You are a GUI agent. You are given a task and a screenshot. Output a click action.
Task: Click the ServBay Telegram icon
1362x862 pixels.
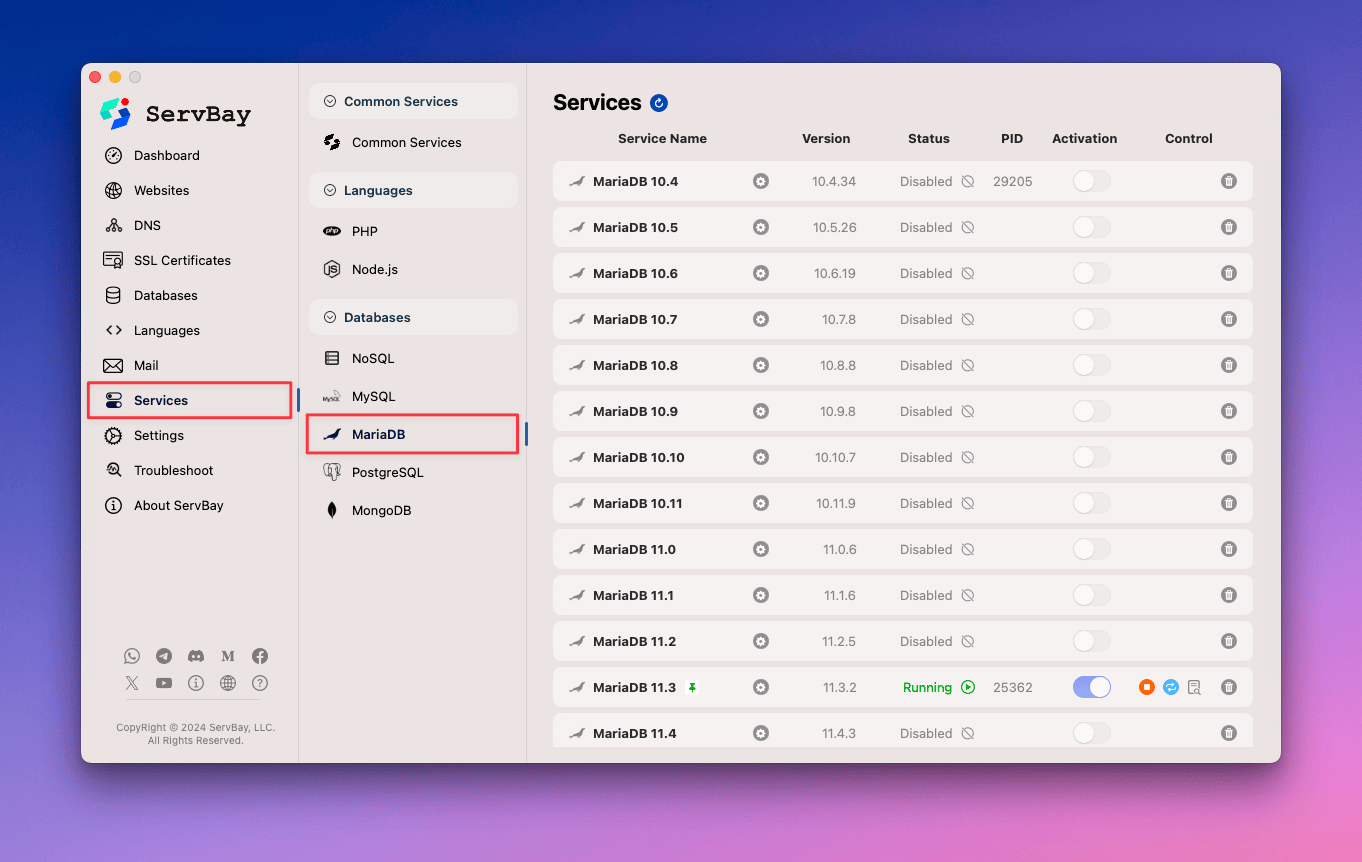pos(164,656)
